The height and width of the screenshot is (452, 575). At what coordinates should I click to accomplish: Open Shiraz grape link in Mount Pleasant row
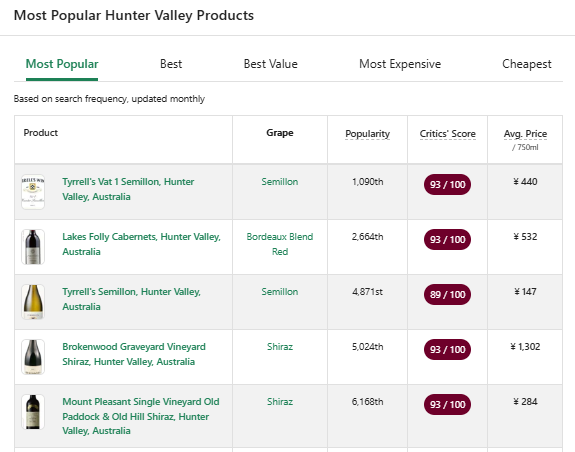coord(280,402)
